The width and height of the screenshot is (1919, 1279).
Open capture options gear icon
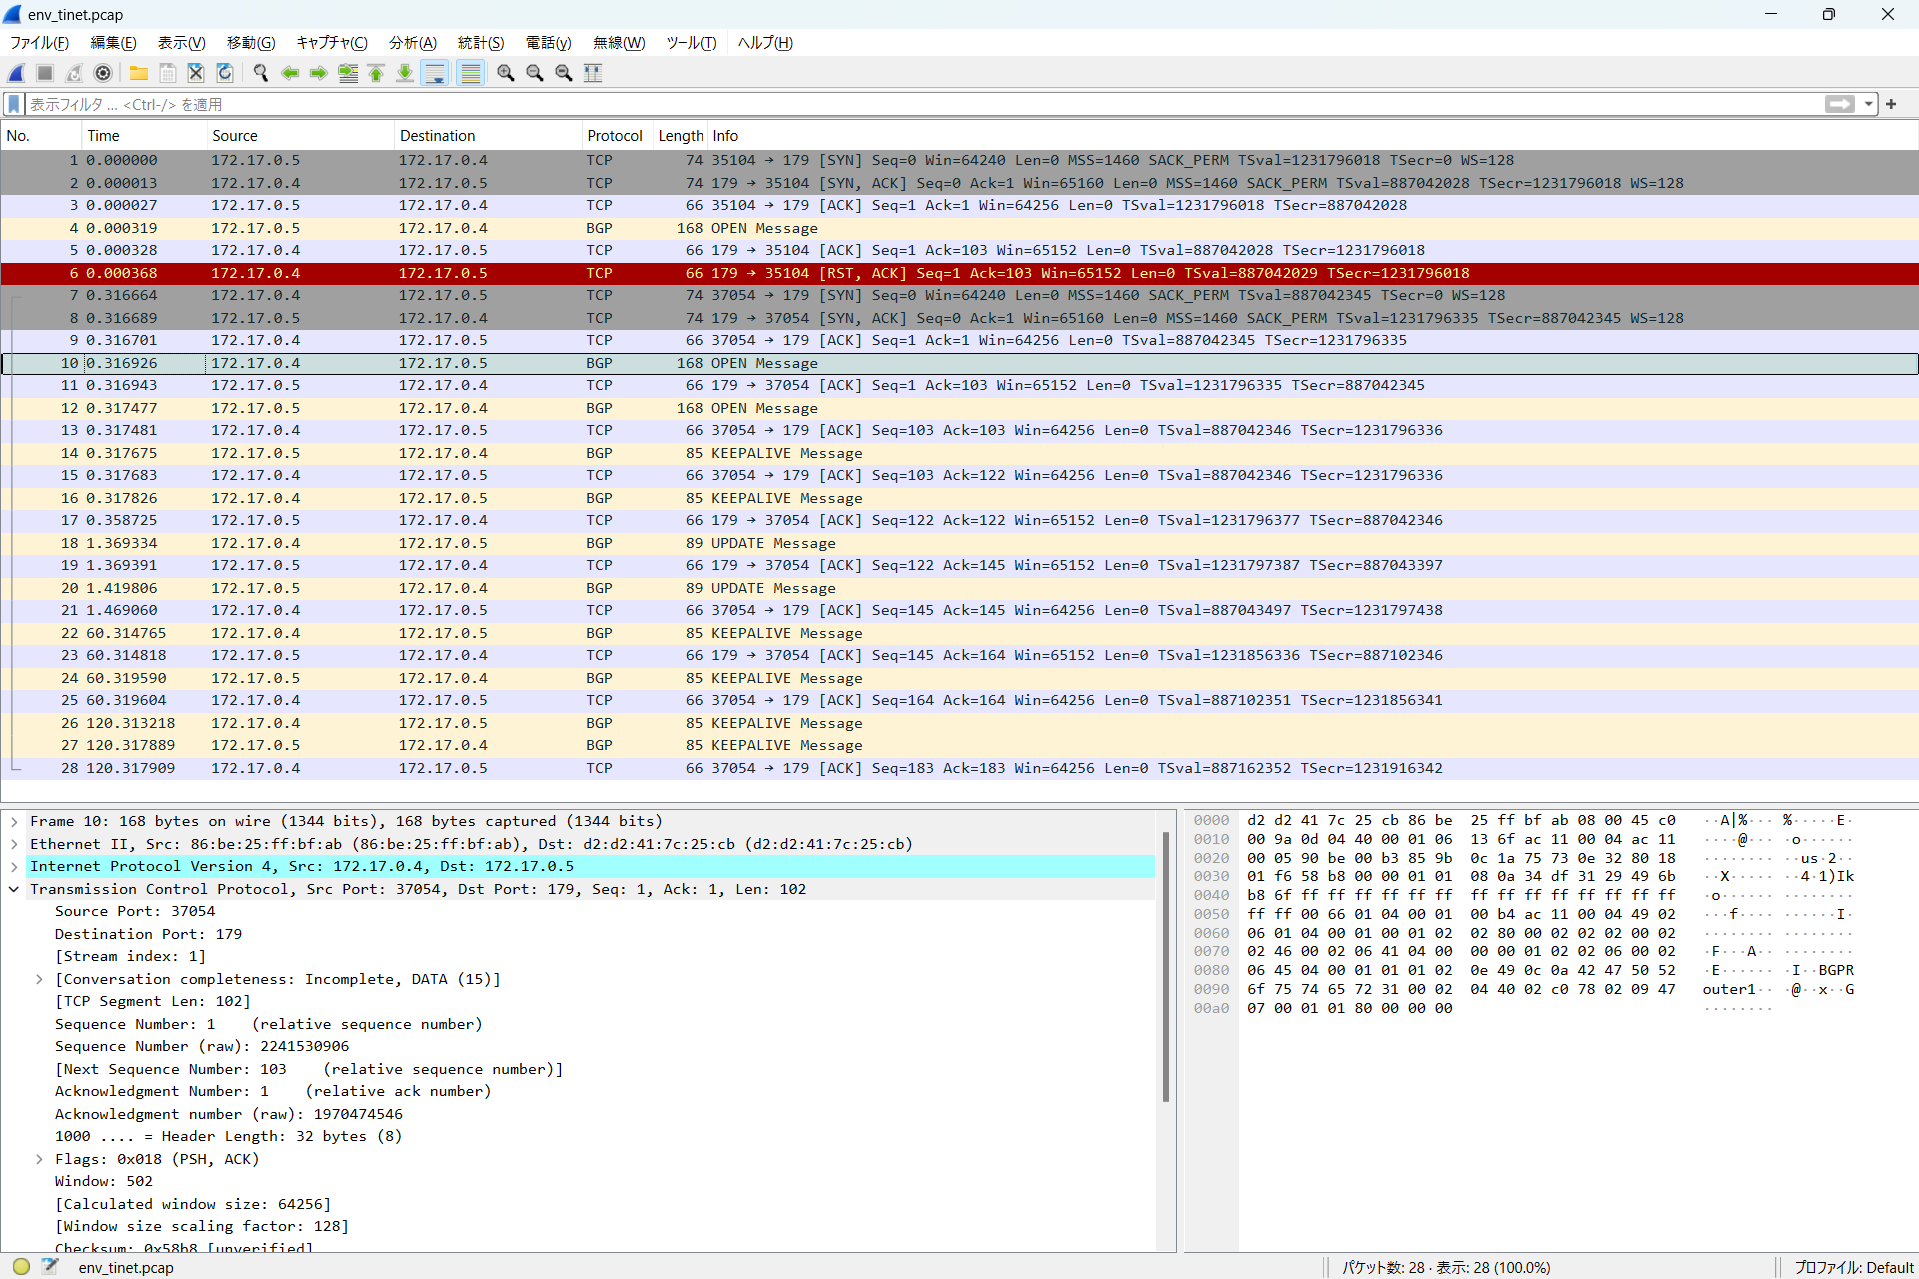(x=103, y=73)
